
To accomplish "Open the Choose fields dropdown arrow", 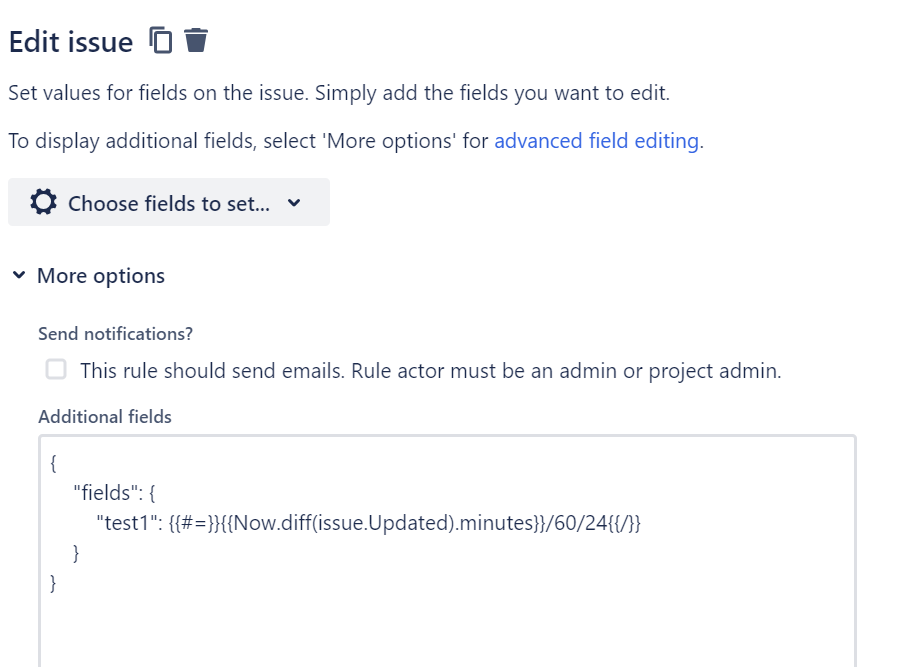I will [294, 203].
